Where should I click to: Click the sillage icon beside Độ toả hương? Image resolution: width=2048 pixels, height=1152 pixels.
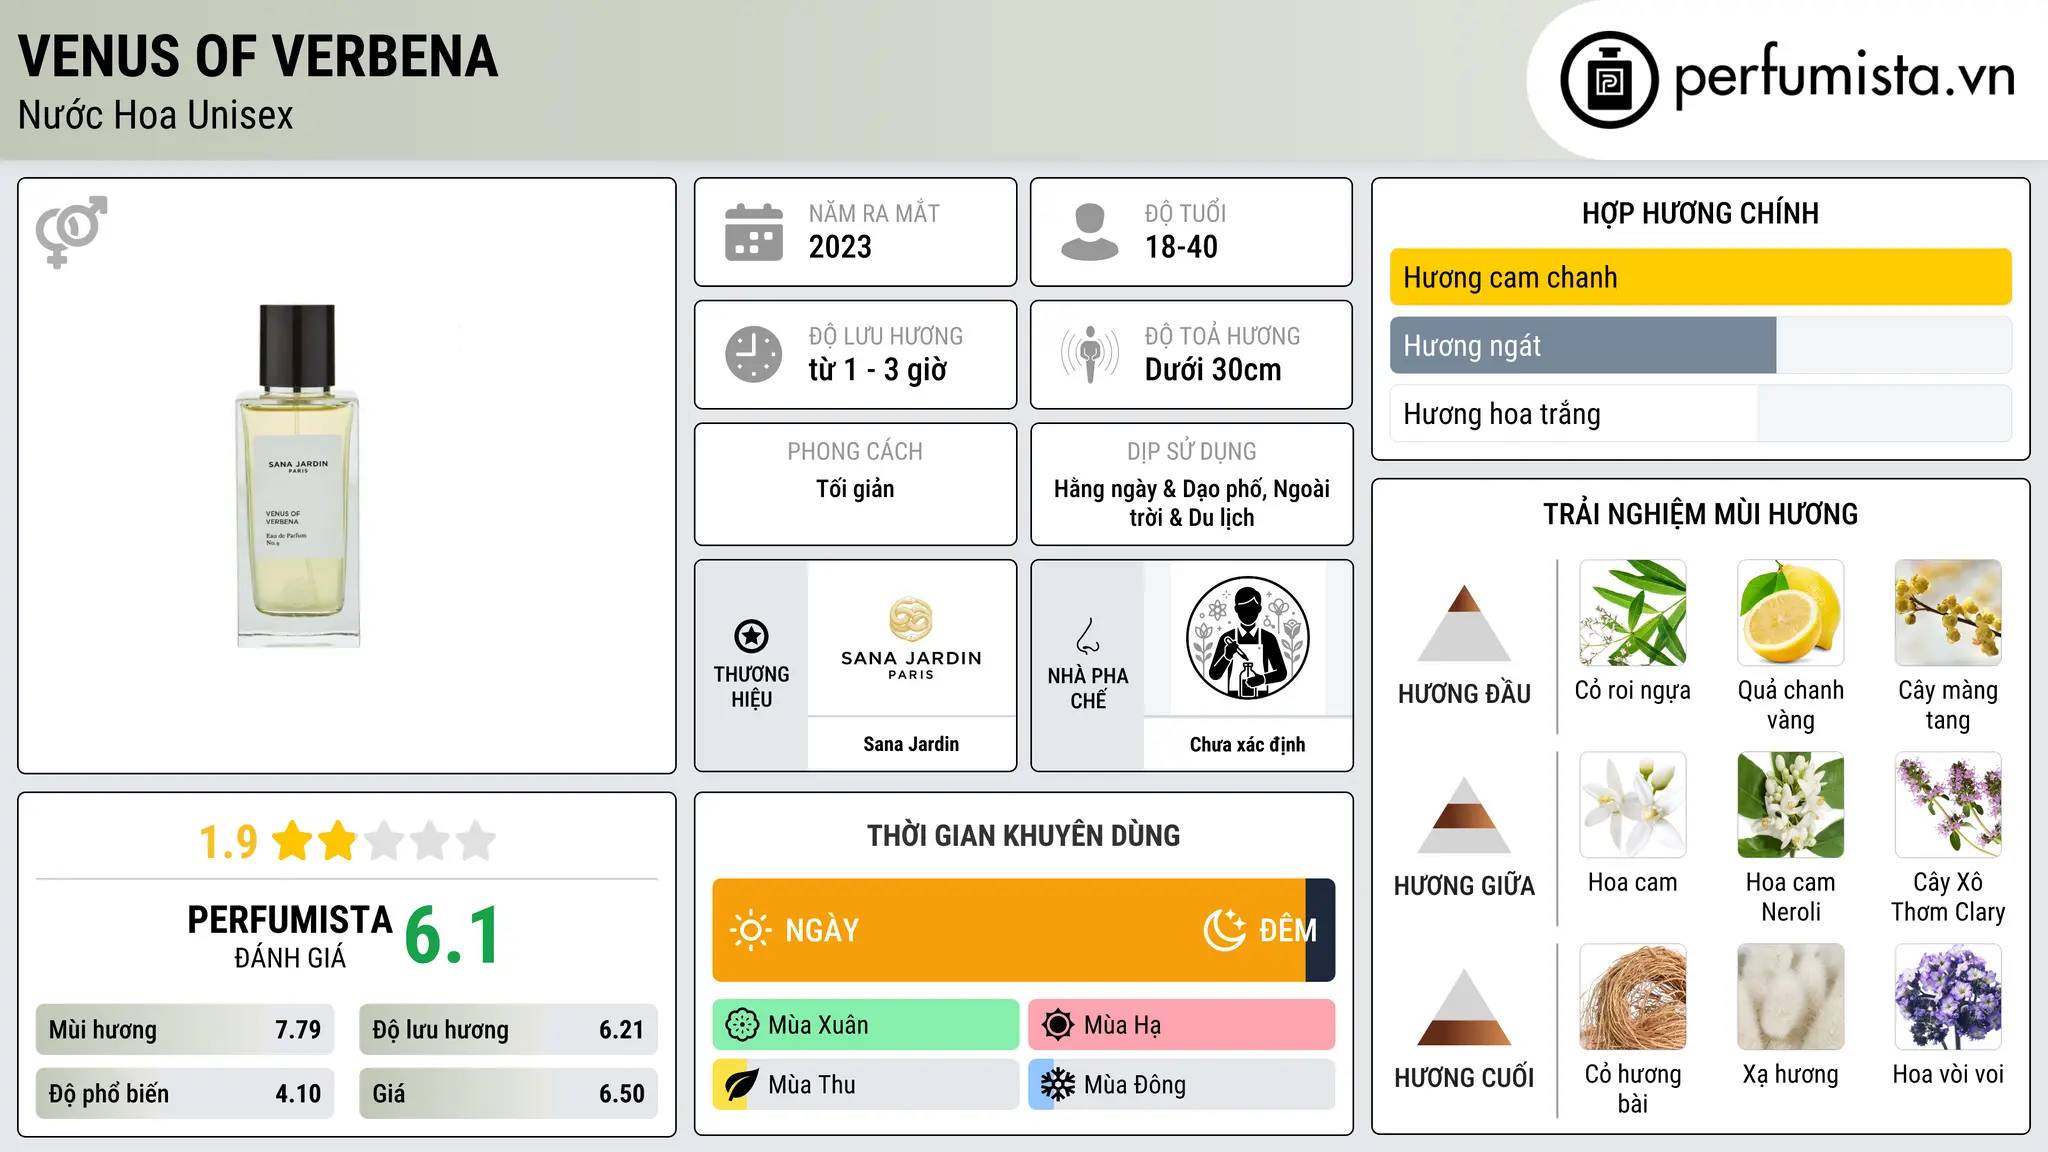coord(1090,354)
